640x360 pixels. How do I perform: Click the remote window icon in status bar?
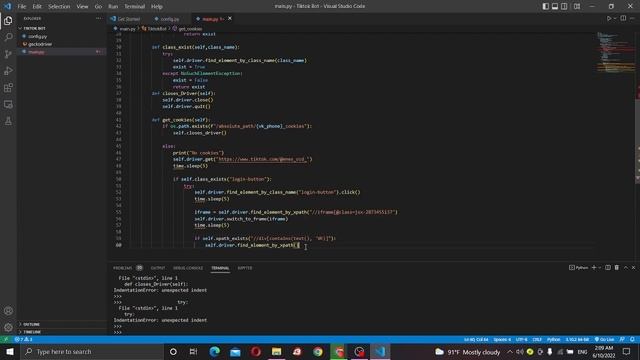[x=6, y=339]
